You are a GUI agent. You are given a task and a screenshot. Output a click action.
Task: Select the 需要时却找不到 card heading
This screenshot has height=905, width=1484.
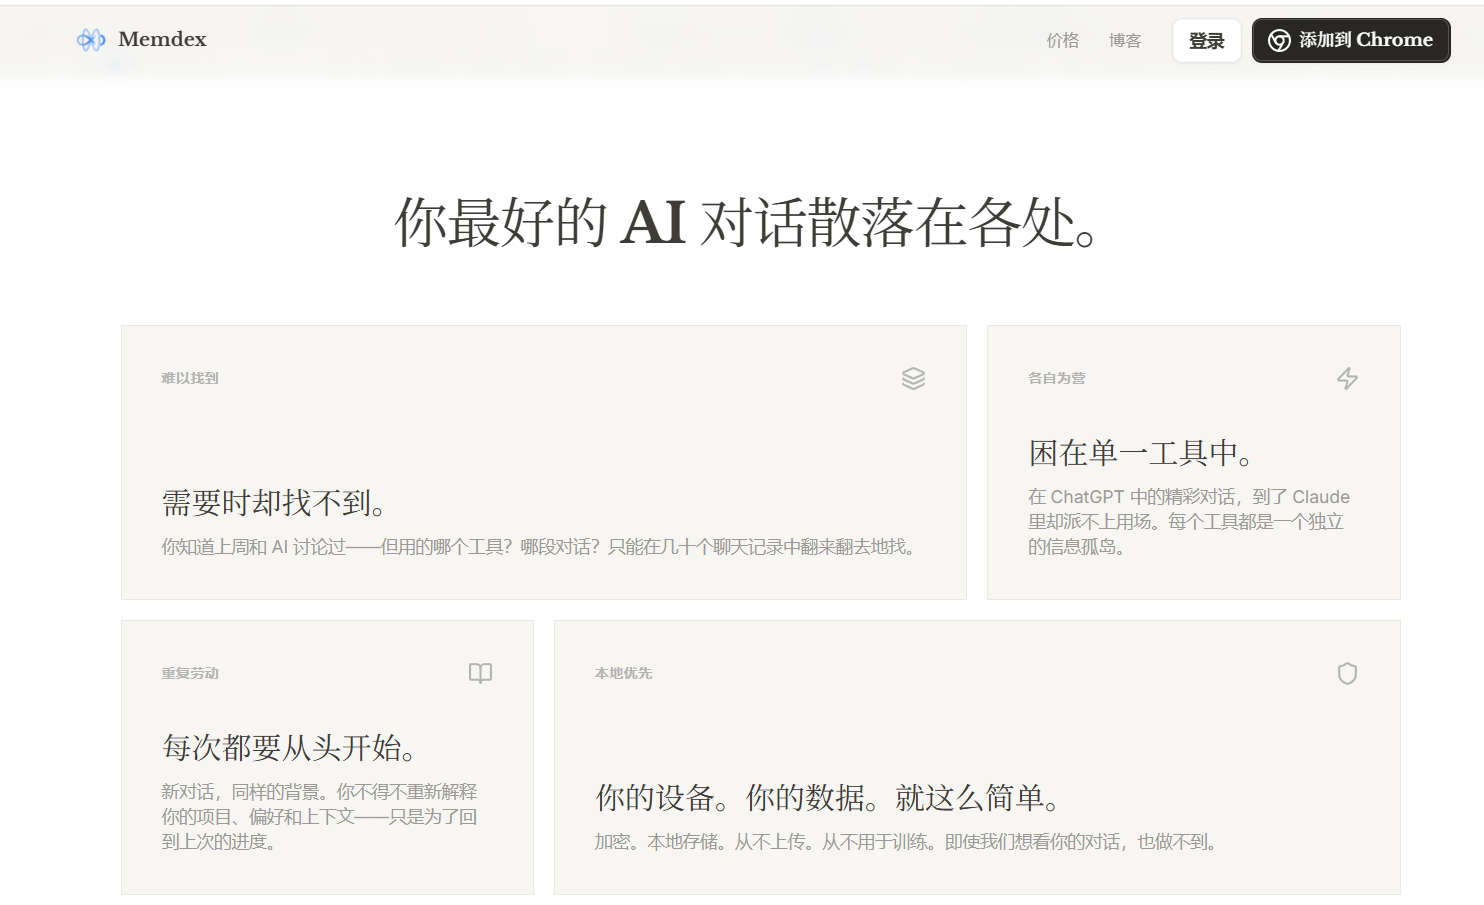[276, 502]
